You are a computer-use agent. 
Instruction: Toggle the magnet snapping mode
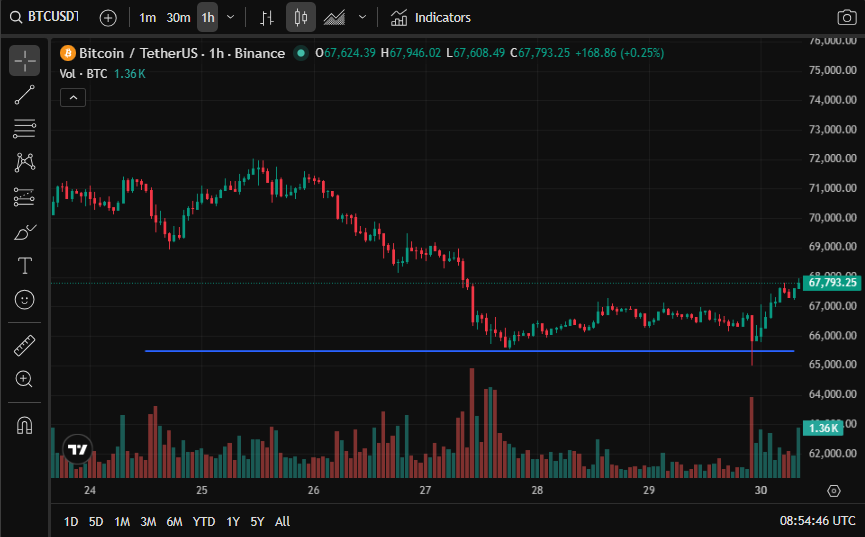click(x=24, y=426)
